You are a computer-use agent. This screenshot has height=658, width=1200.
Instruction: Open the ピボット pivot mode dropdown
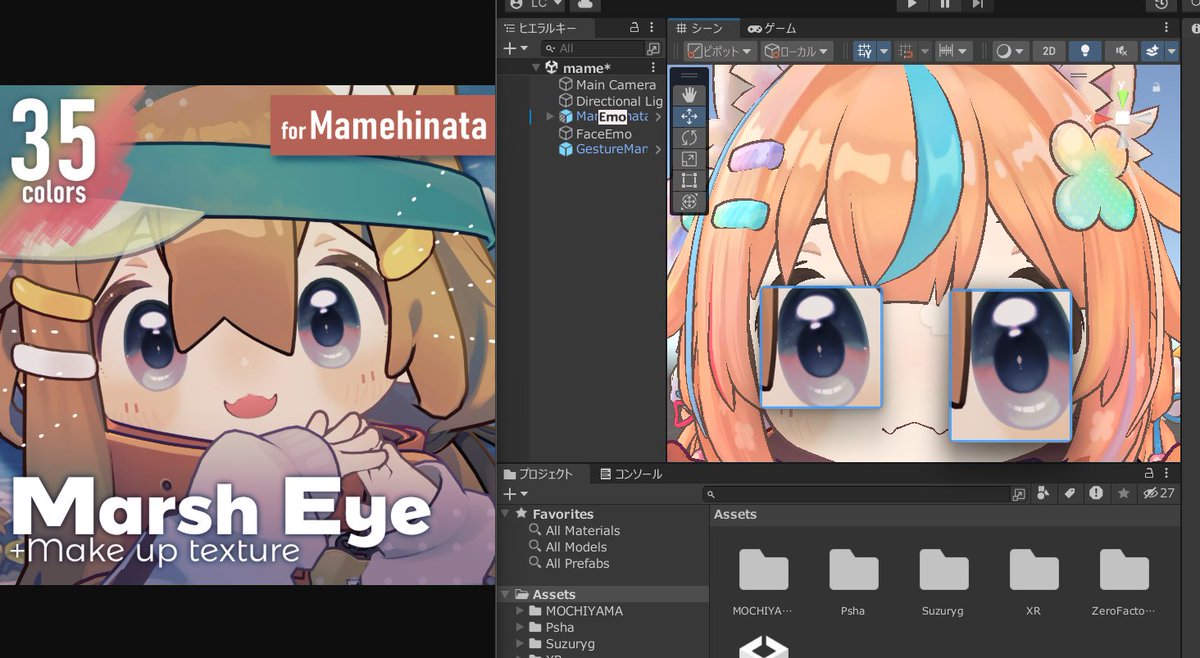pos(720,51)
